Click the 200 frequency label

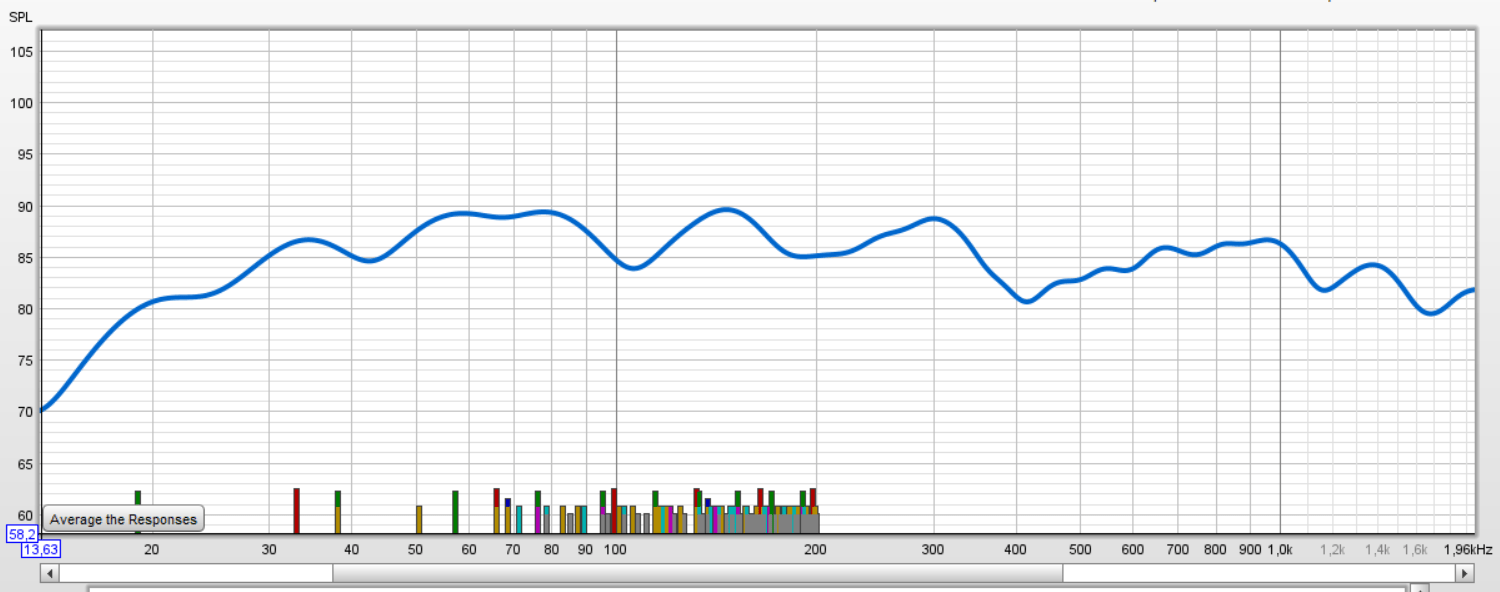pyautogui.click(x=815, y=549)
